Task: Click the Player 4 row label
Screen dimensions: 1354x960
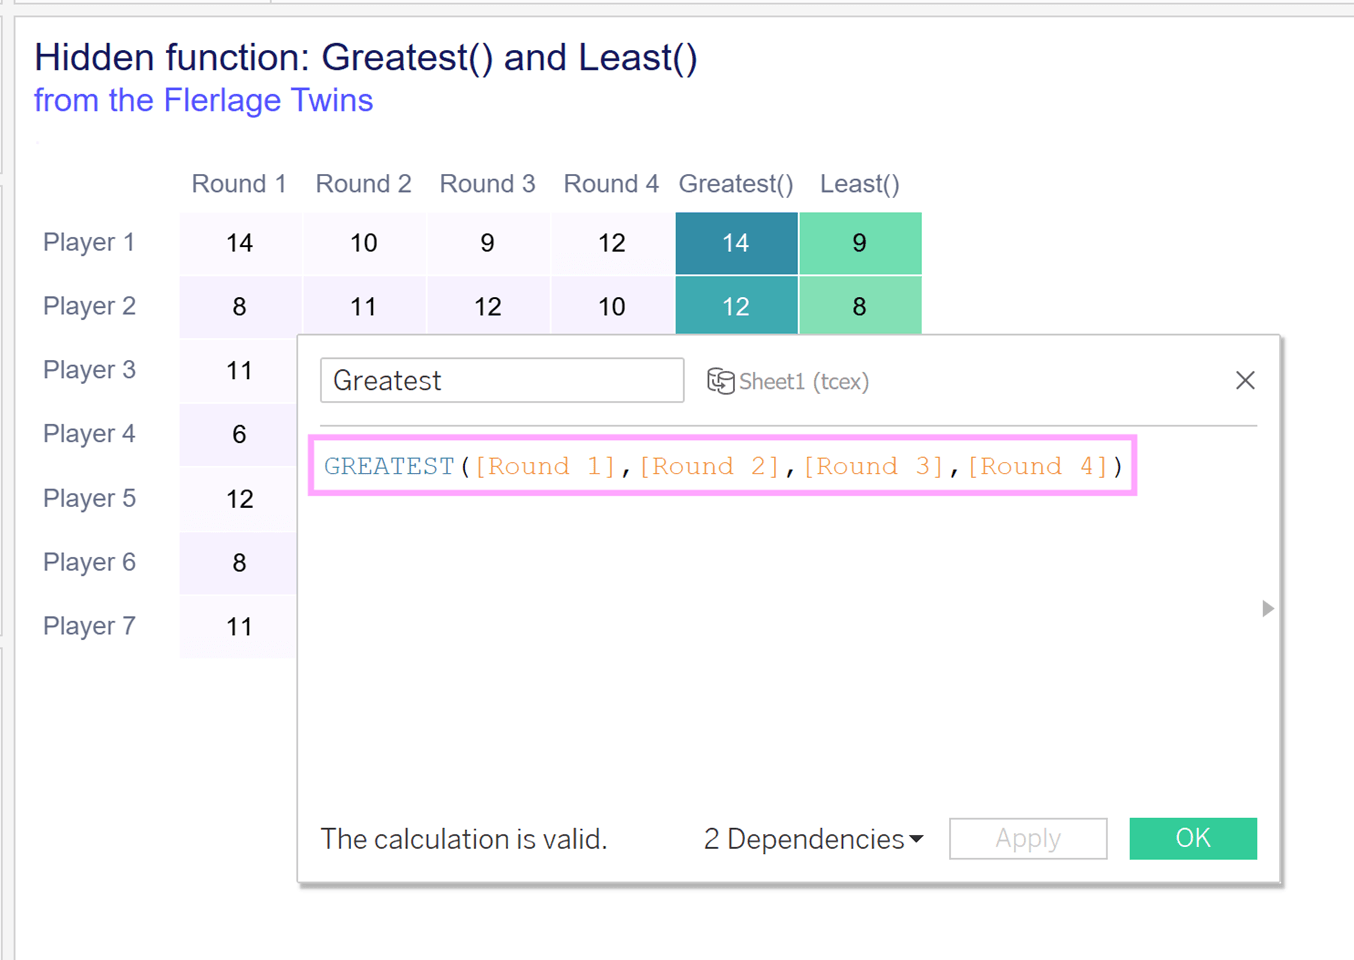Action: coord(89,434)
